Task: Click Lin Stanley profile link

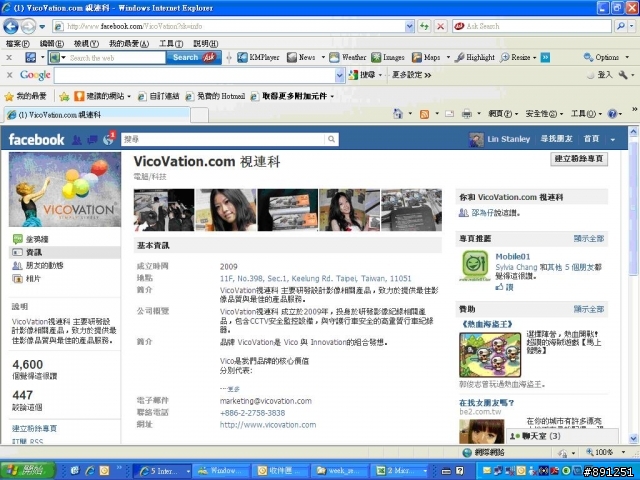Action: coord(508,139)
